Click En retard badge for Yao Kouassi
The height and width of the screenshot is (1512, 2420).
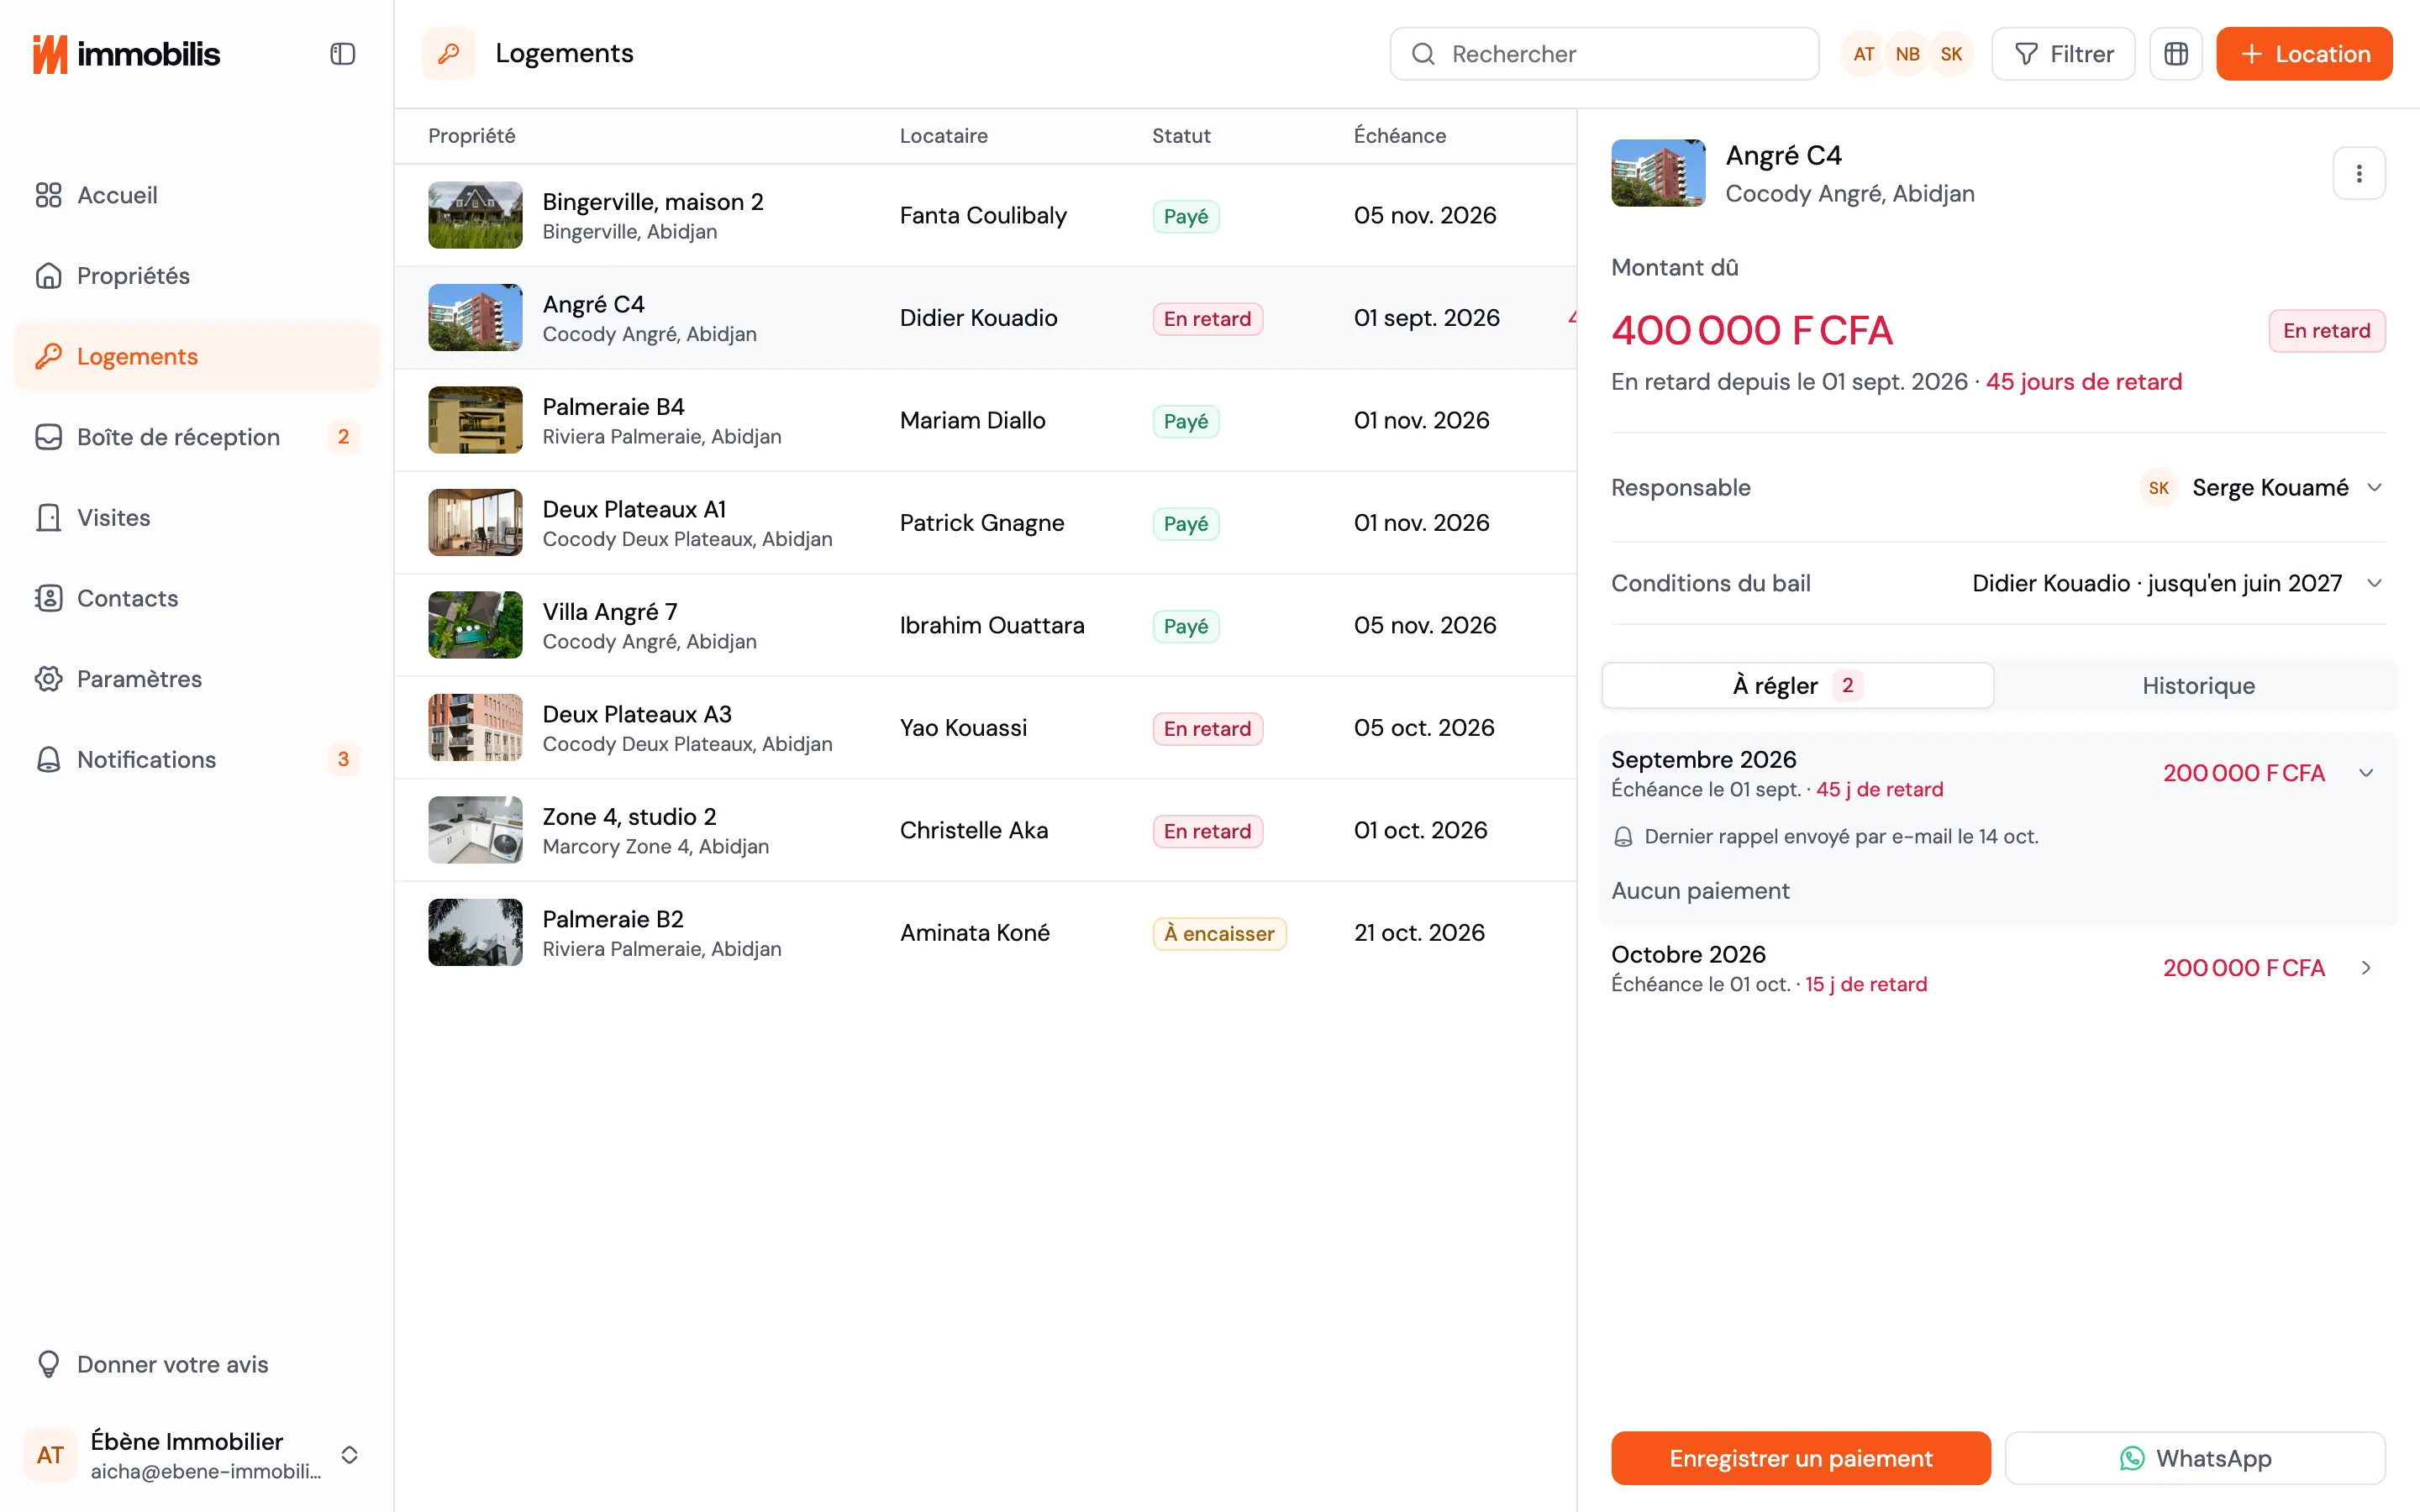tap(1207, 728)
